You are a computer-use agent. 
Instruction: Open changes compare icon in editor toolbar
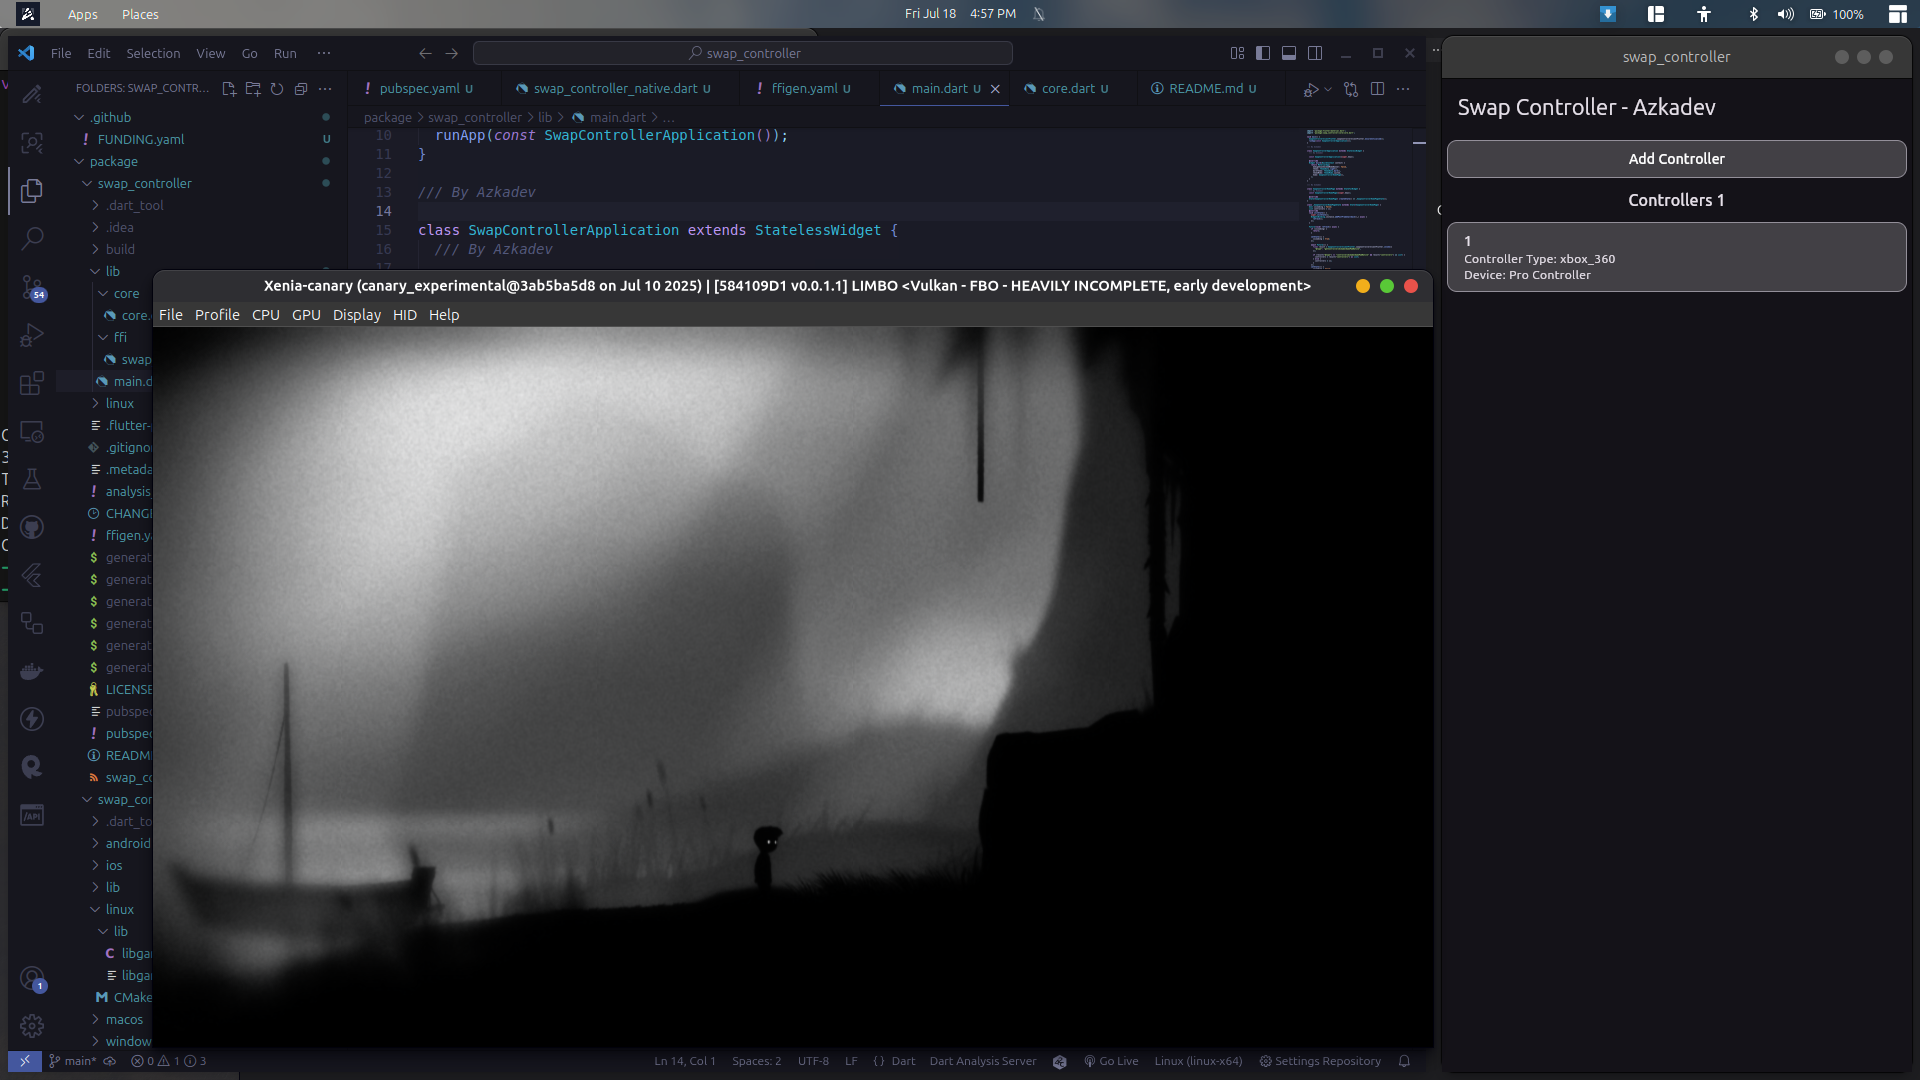pyautogui.click(x=1351, y=89)
